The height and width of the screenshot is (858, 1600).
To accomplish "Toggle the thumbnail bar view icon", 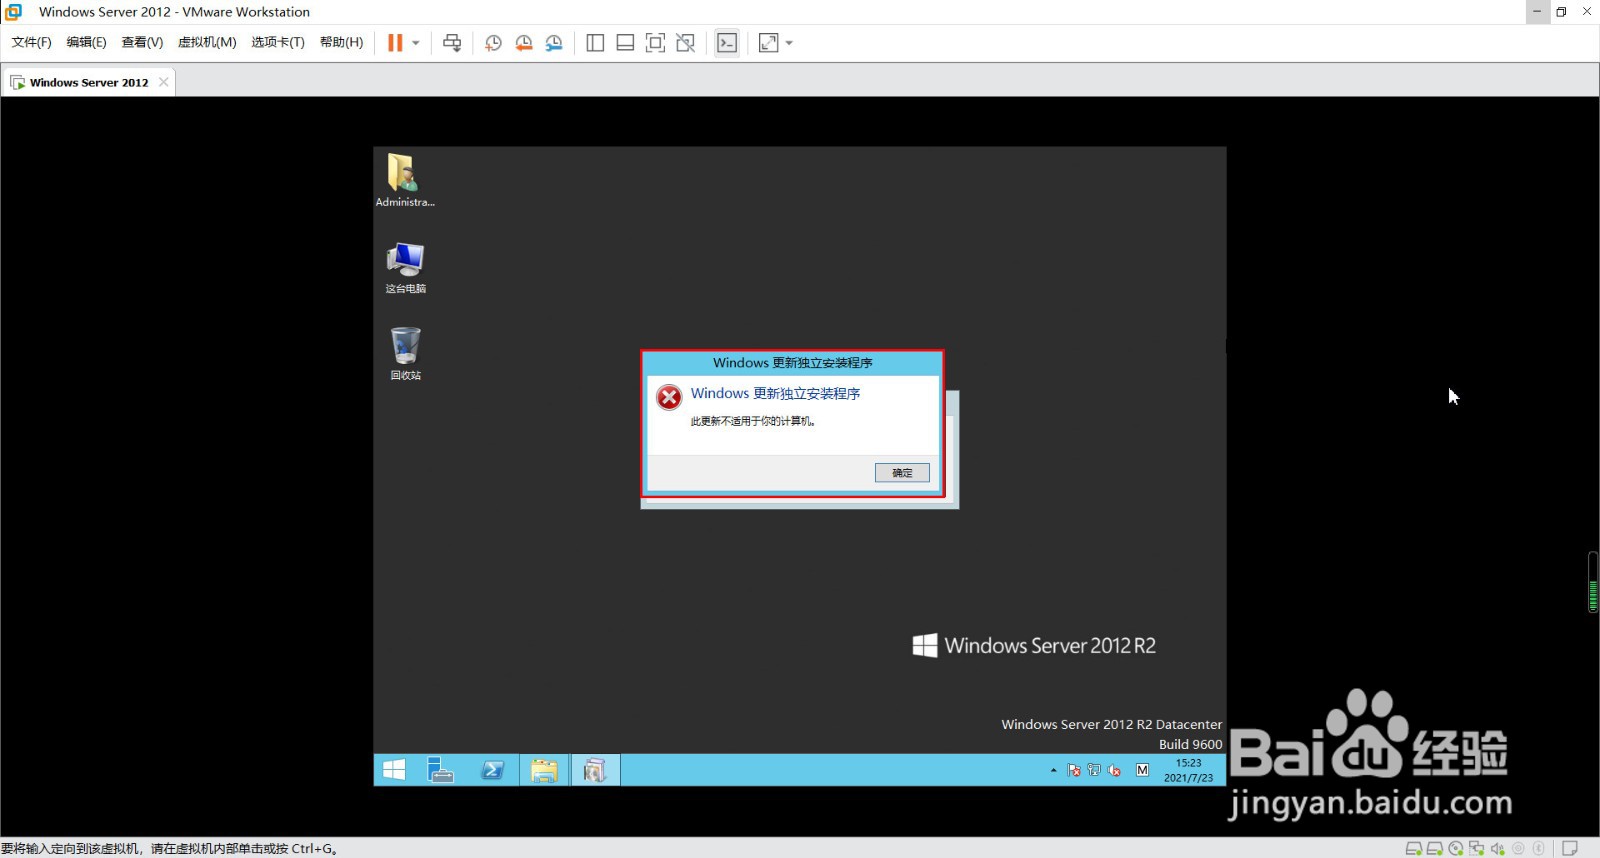I will [625, 43].
